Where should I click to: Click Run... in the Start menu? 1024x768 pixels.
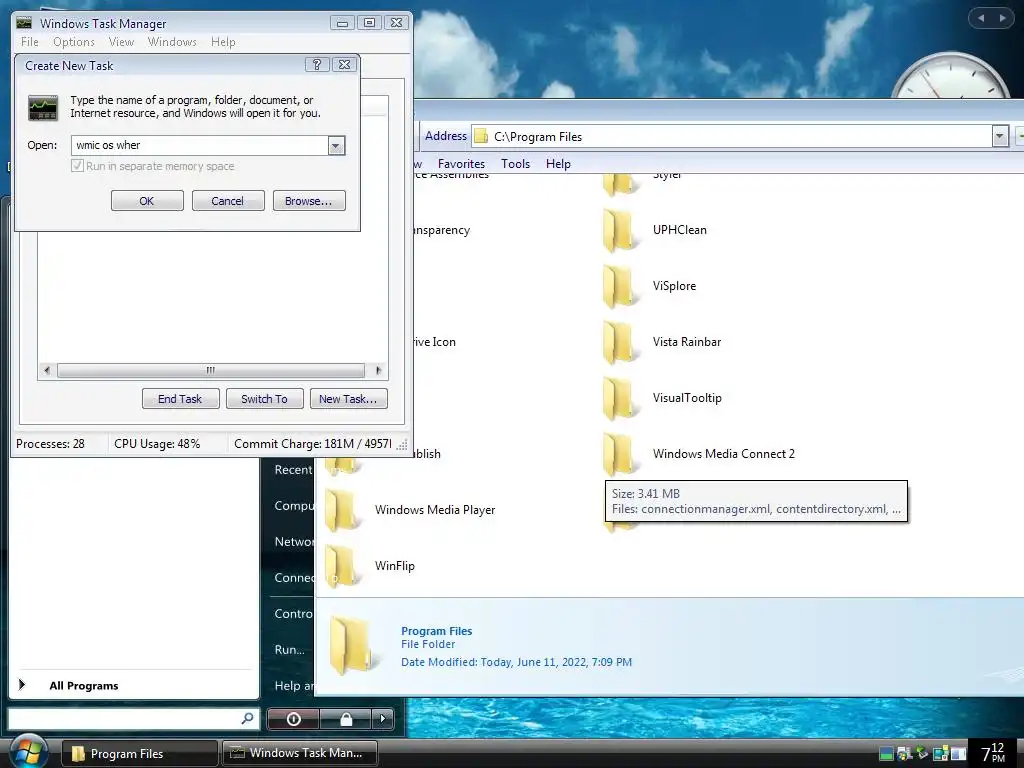289,650
